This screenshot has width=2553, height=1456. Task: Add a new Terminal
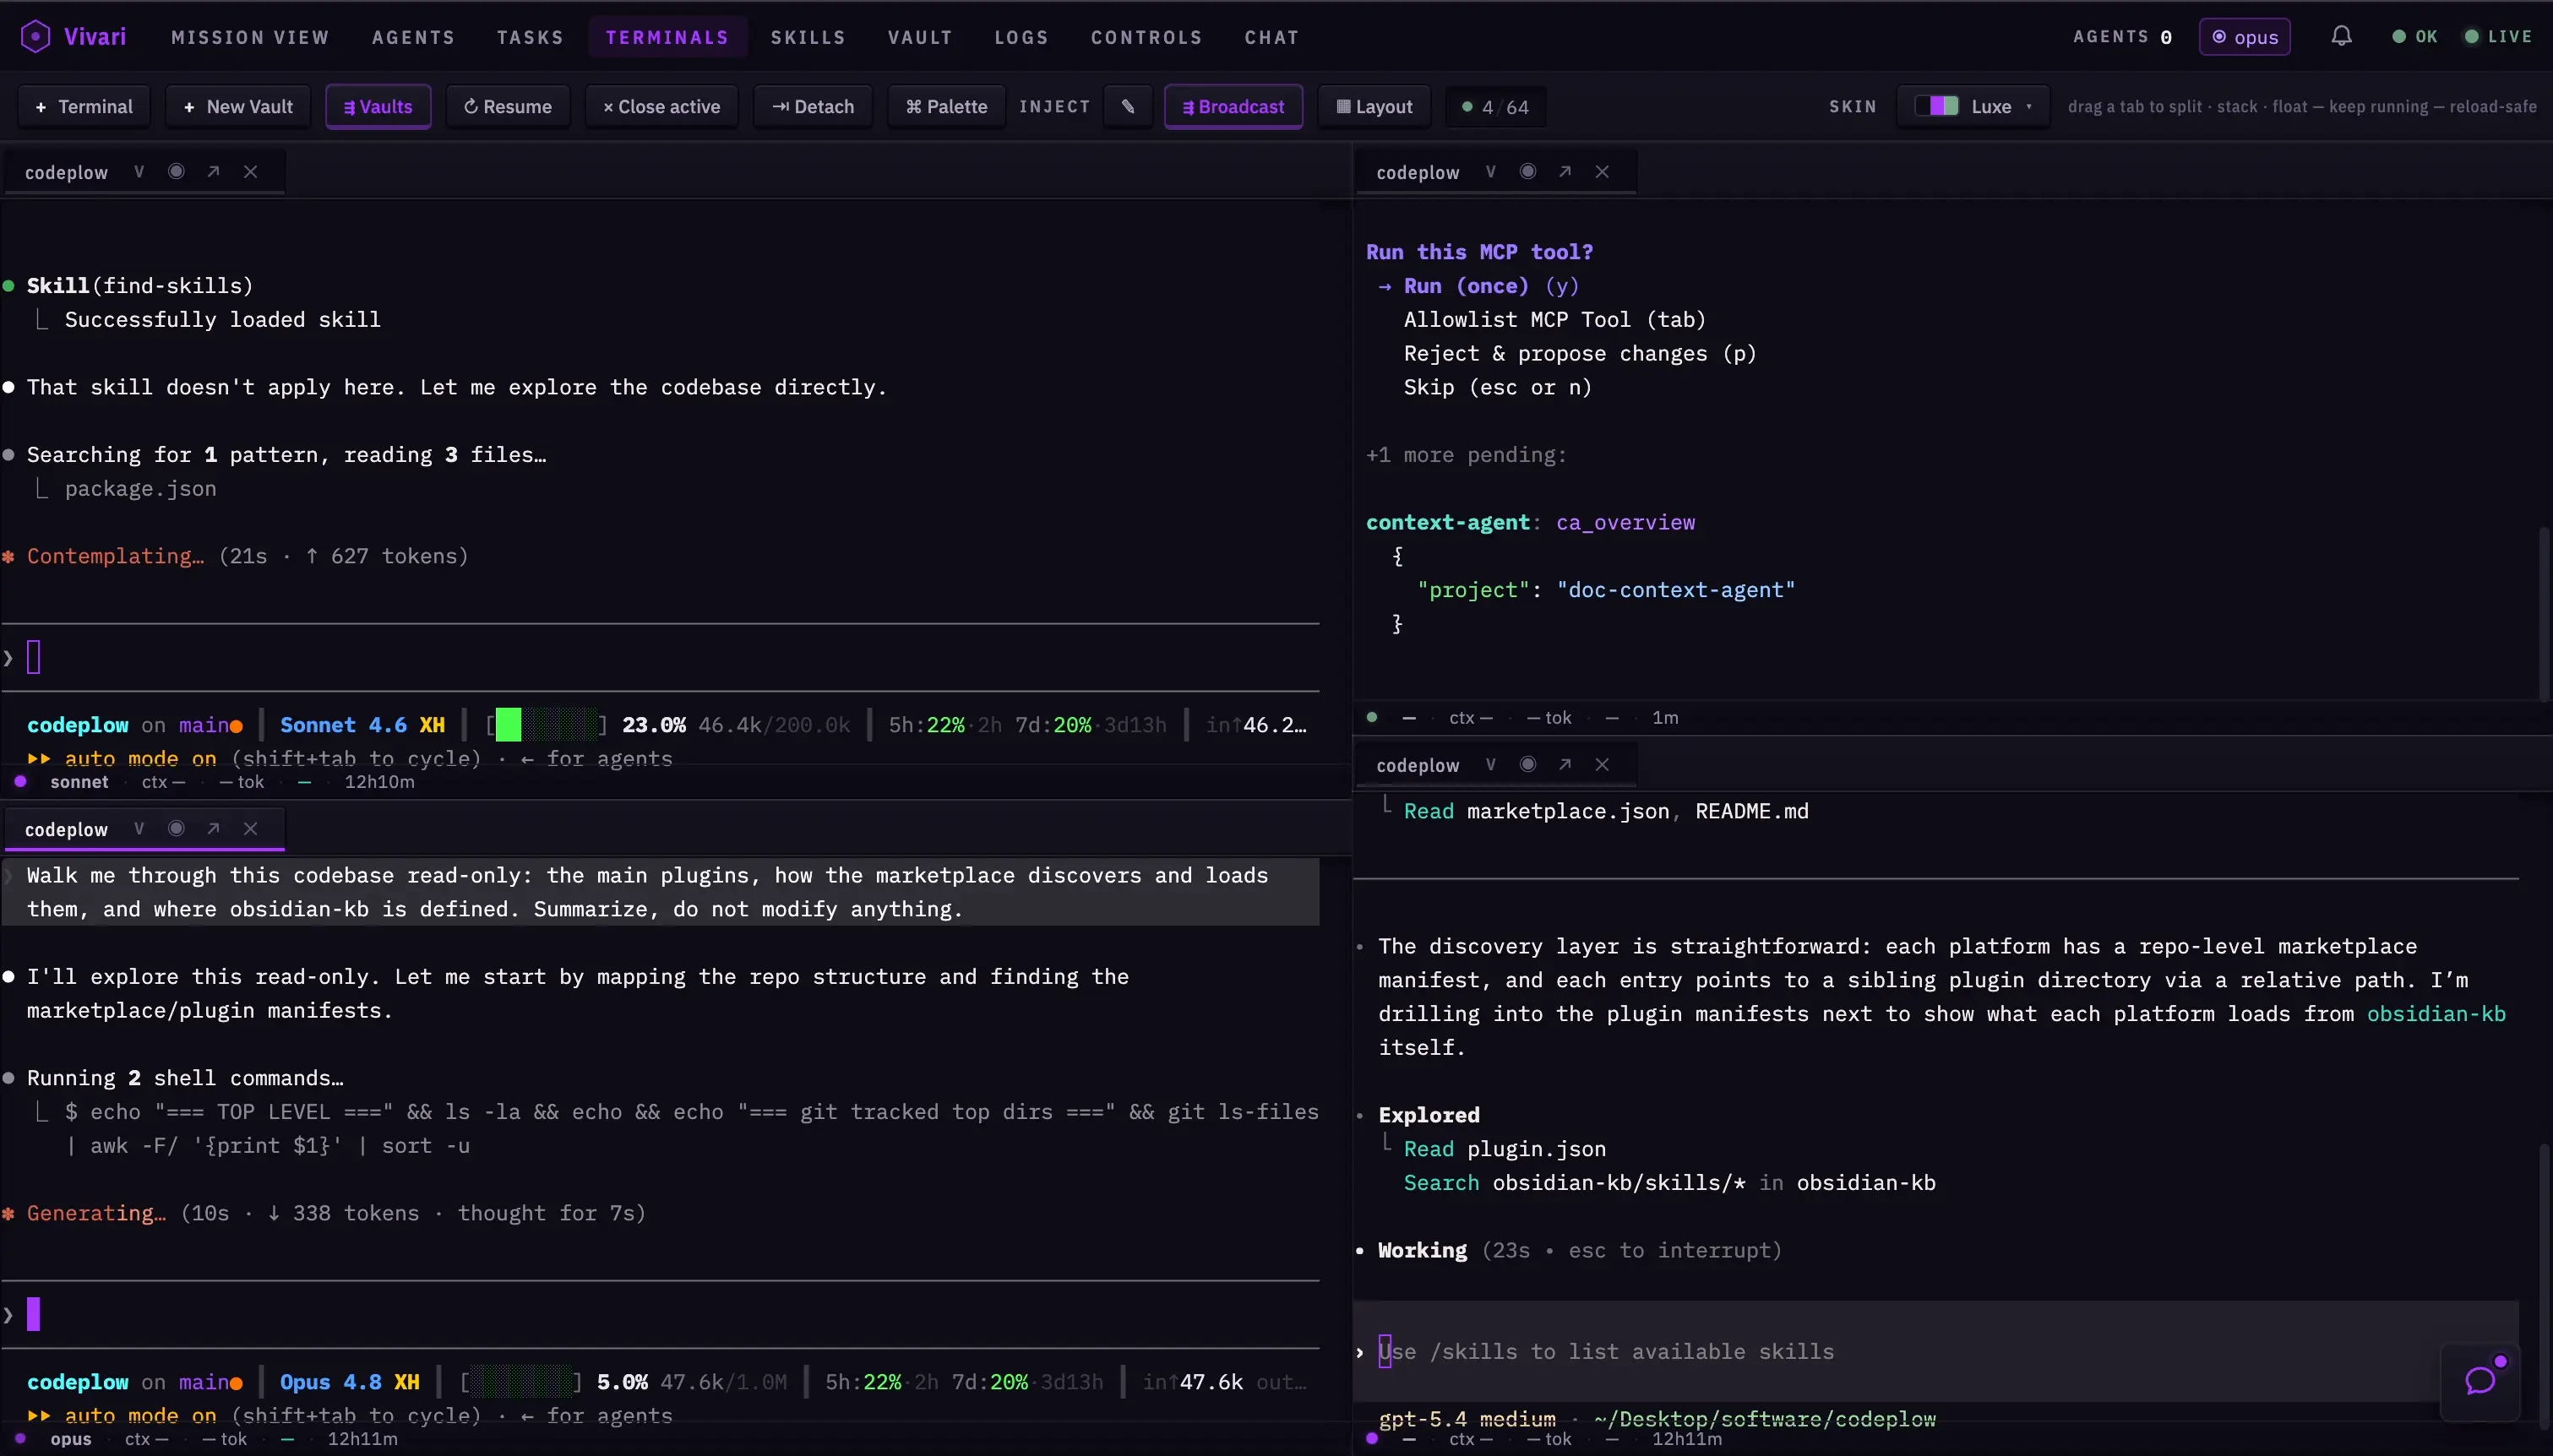point(84,106)
